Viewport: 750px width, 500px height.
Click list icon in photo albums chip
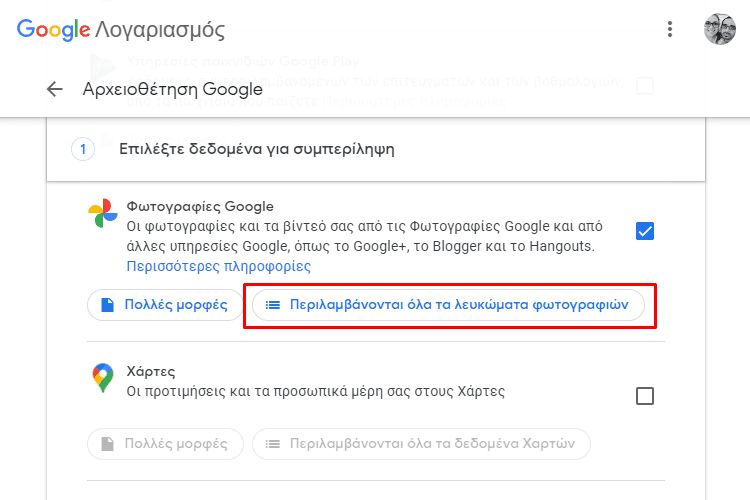click(x=273, y=305)
